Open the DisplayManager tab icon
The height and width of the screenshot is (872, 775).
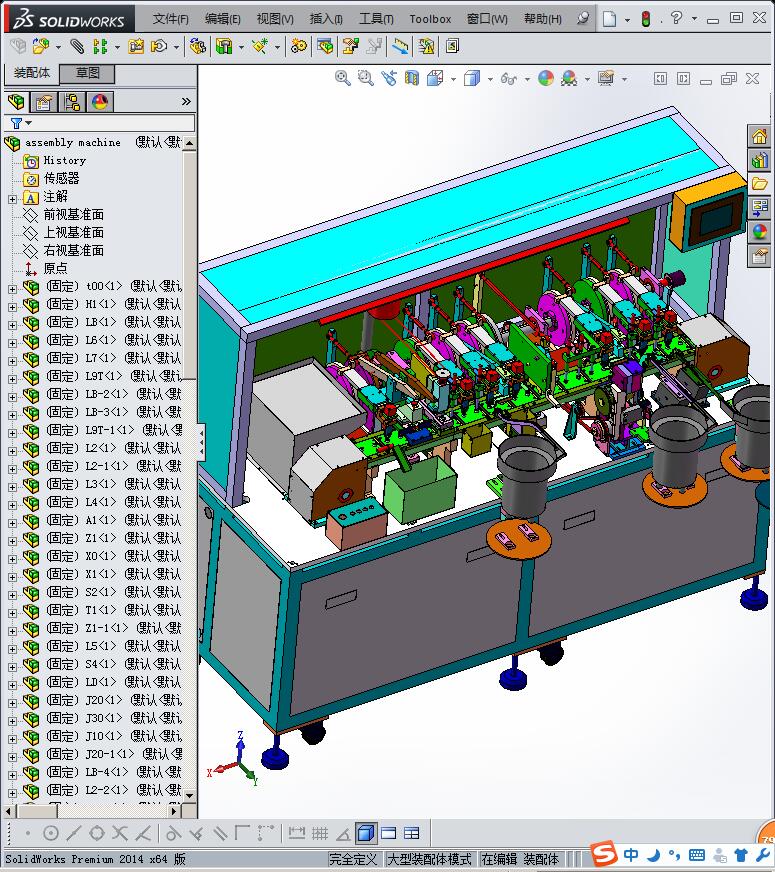pos(100,102)
